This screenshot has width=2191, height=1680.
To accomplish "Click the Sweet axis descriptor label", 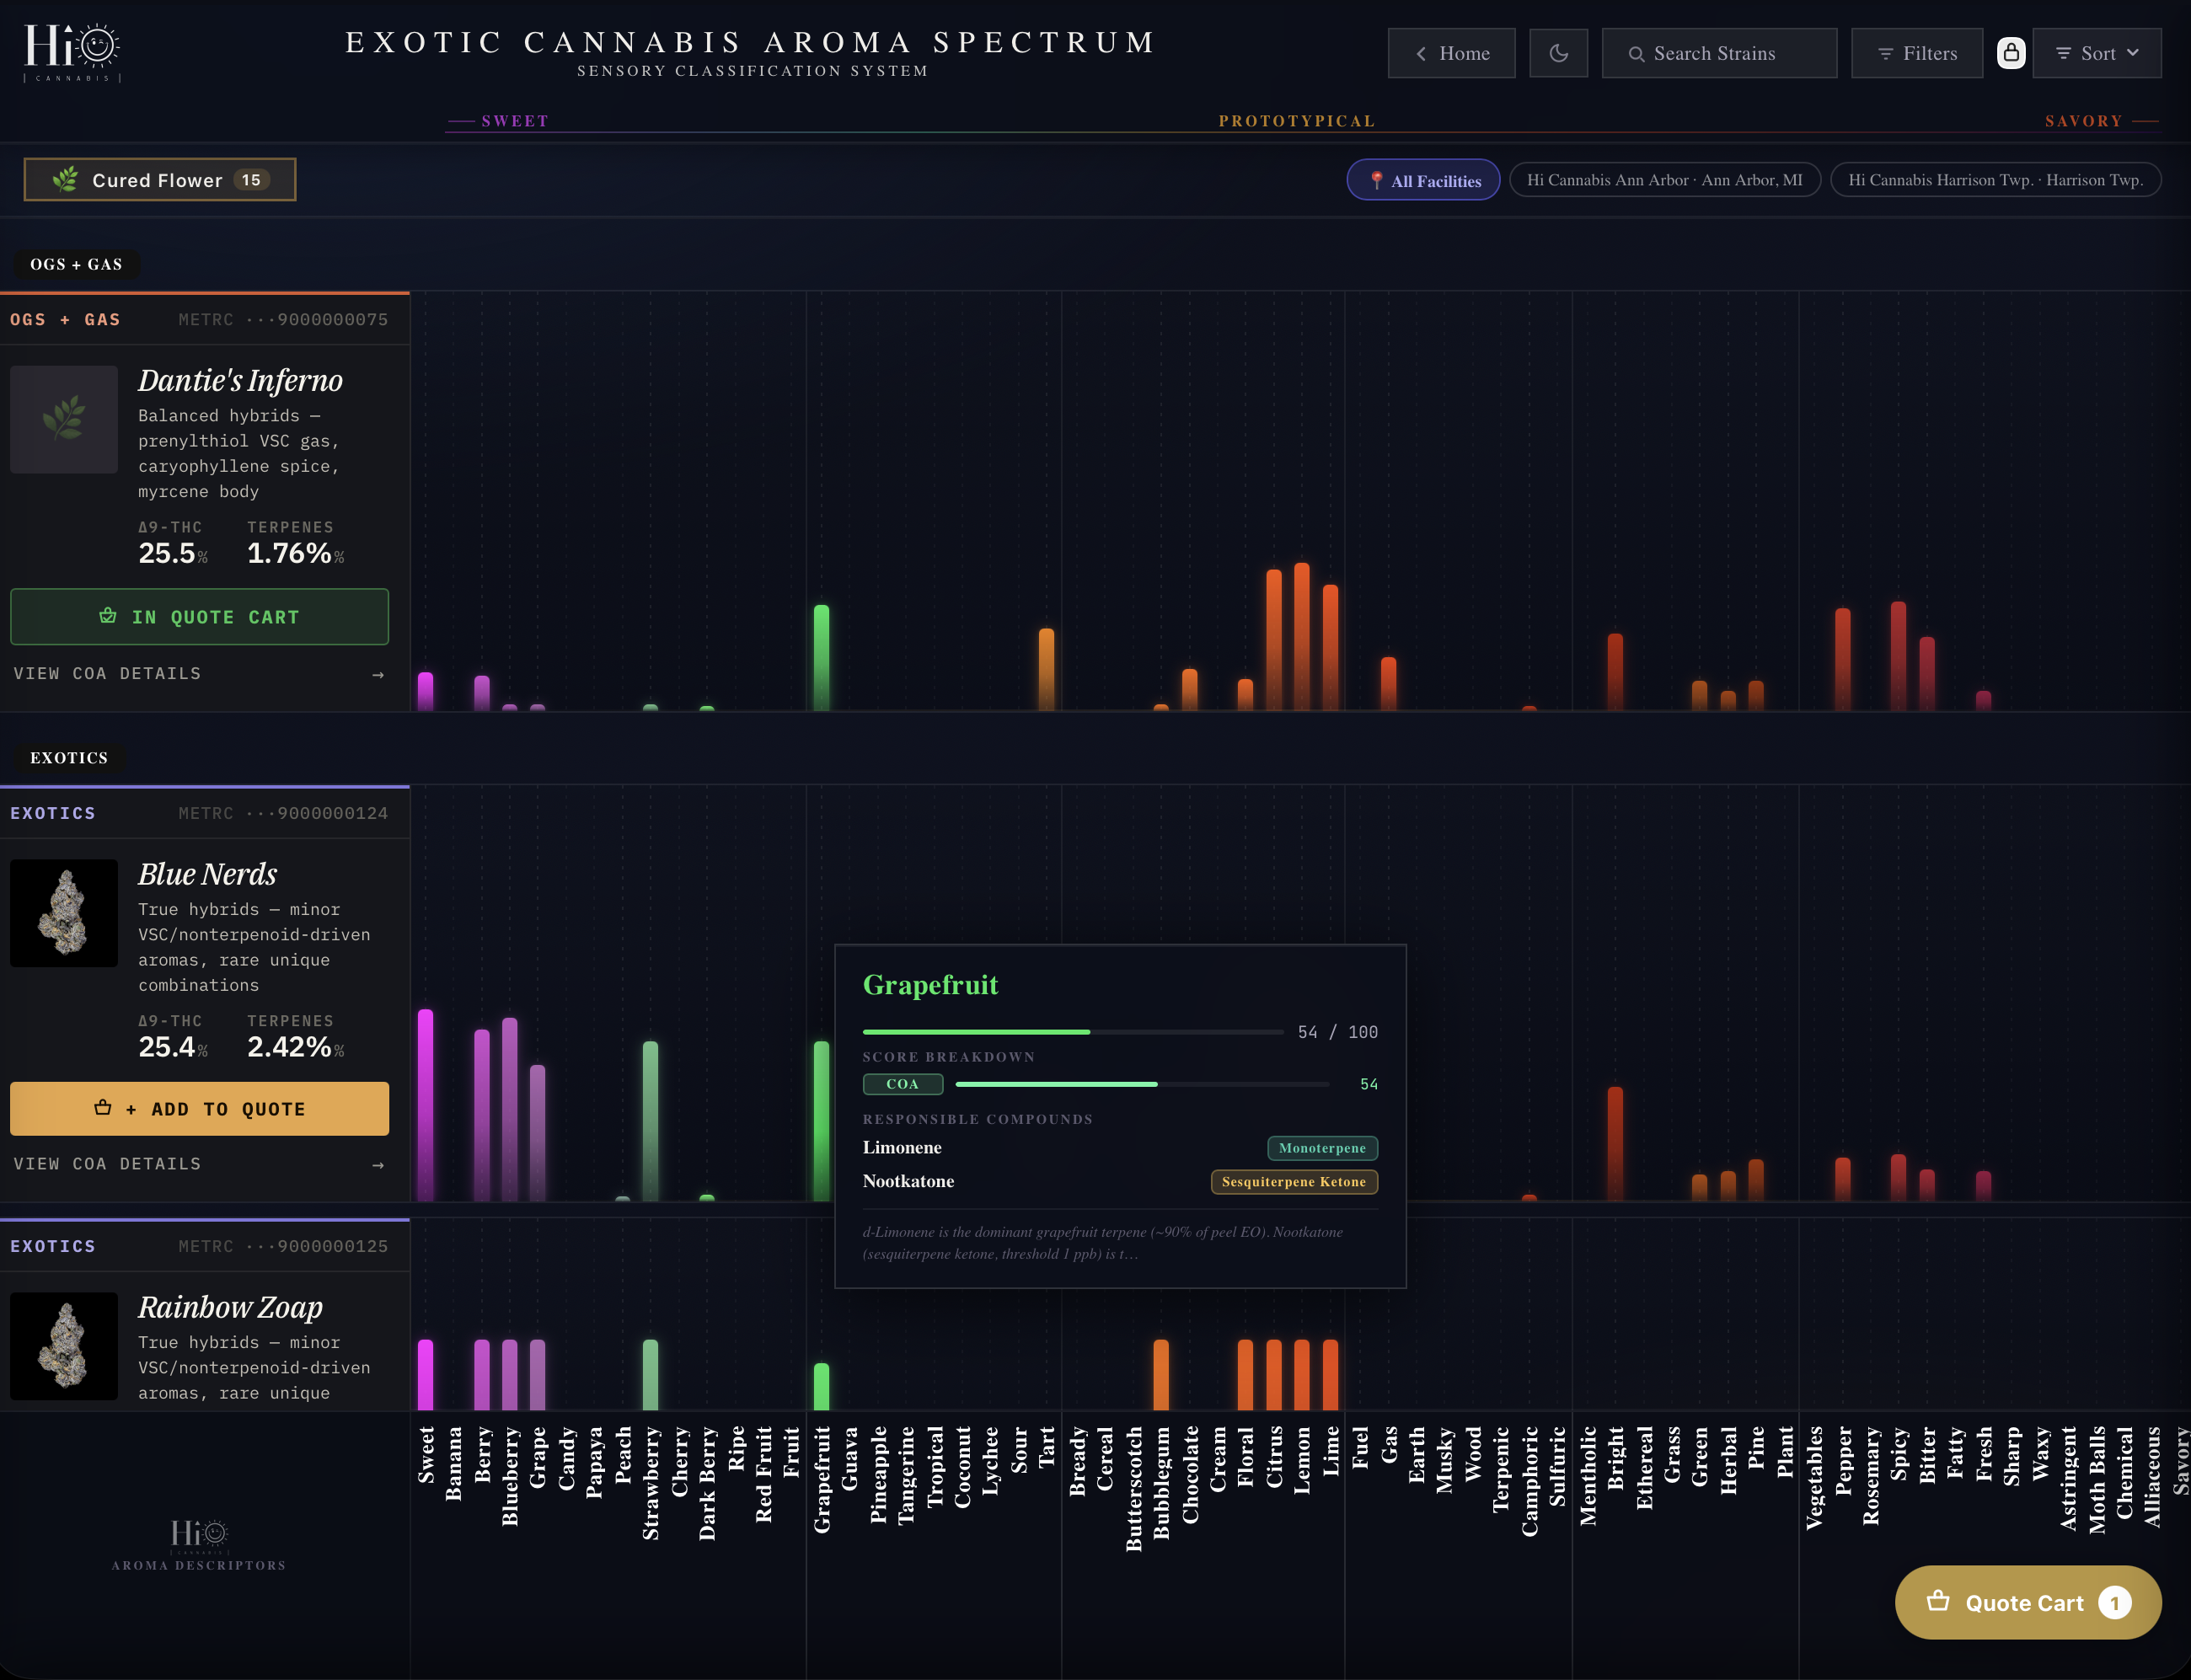I will [x=426, y=1455].
